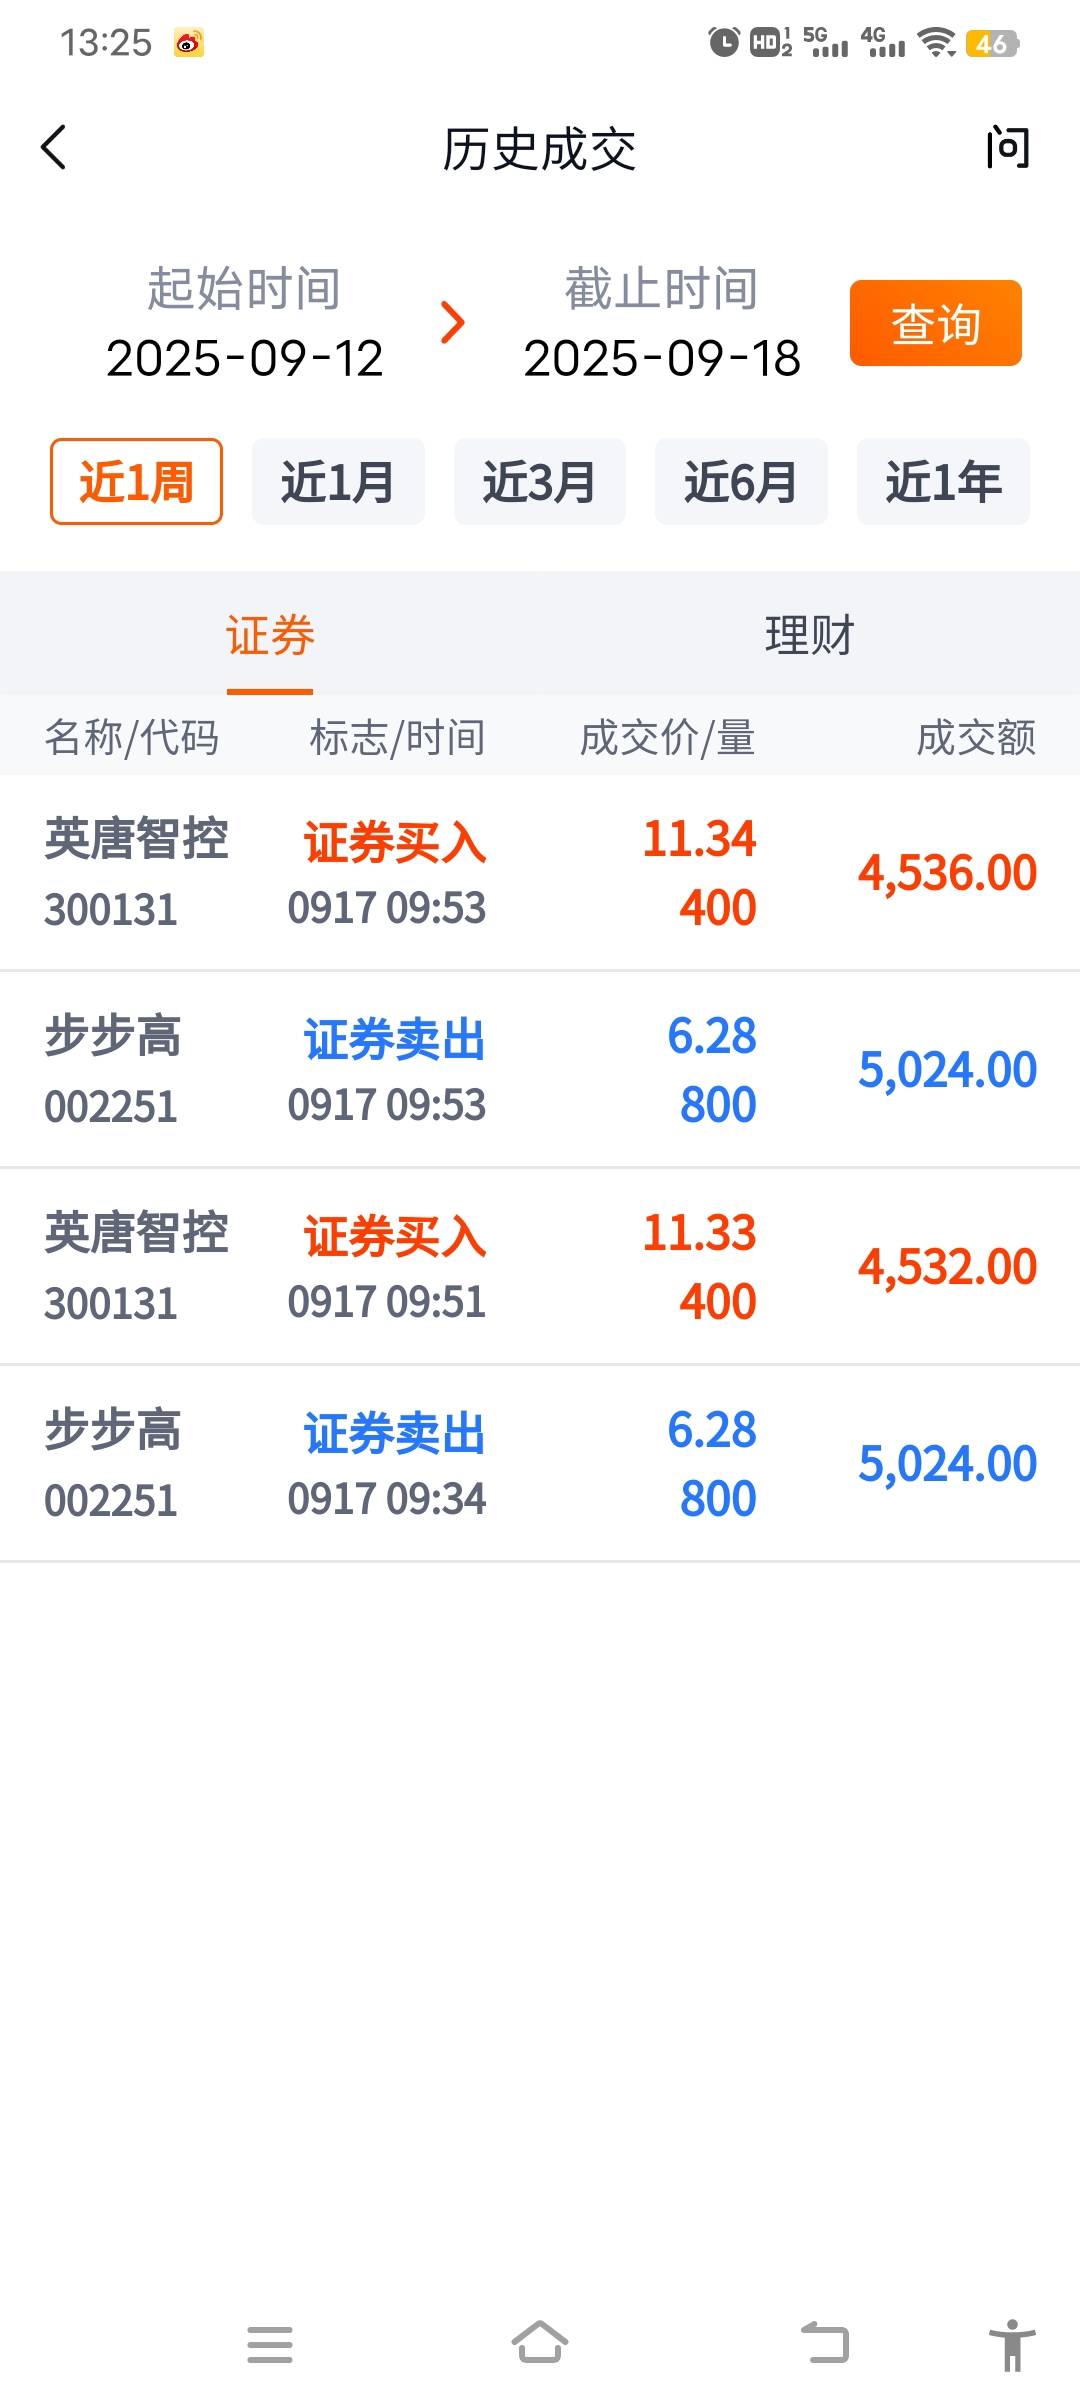
Task: Tap the orange chevron between dates
Action: [x=453, y=322]
